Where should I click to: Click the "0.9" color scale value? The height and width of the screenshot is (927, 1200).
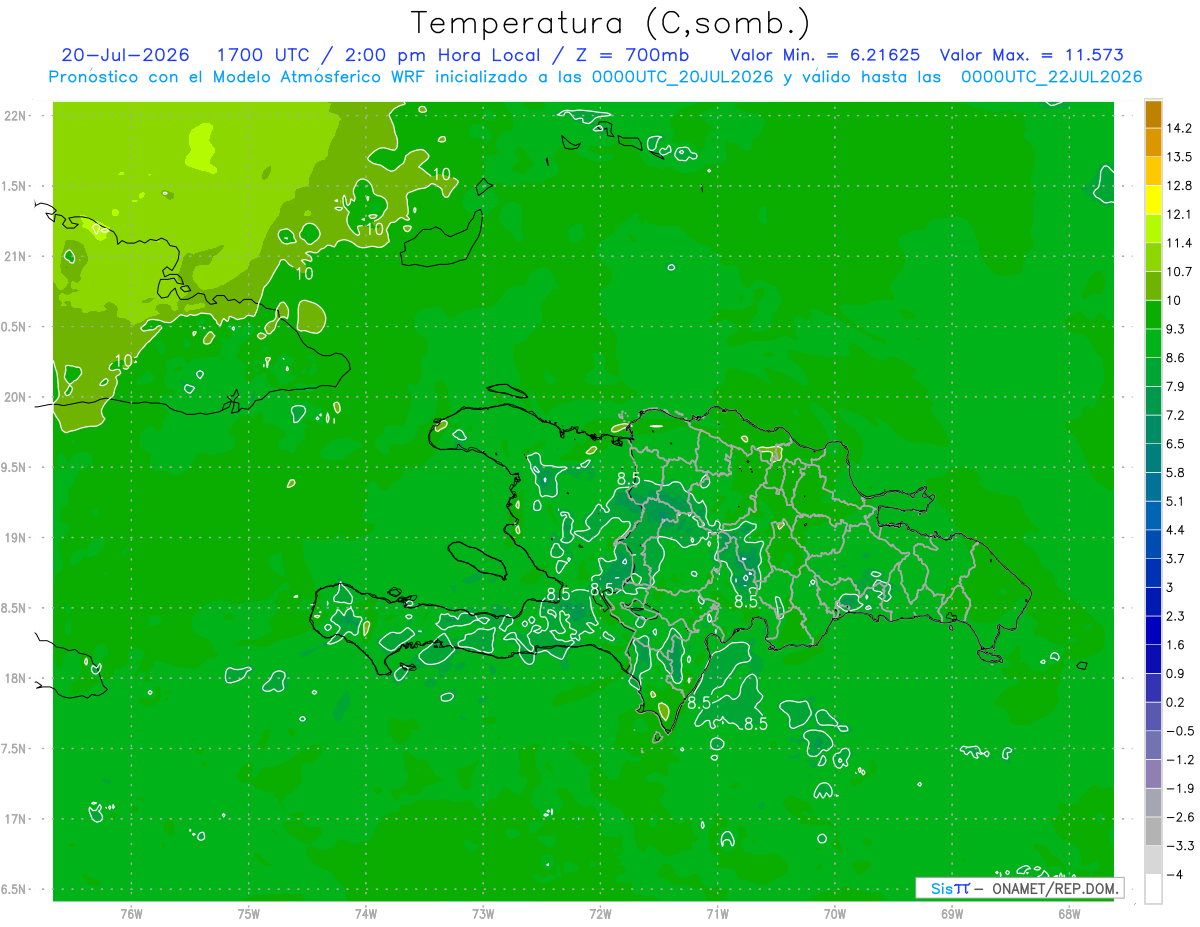click(x=1176, y=673)
